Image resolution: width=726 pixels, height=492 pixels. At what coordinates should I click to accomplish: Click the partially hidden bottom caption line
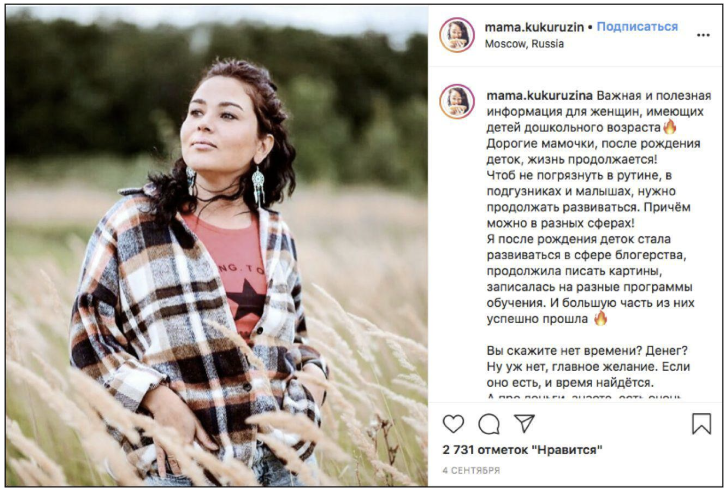584,397
